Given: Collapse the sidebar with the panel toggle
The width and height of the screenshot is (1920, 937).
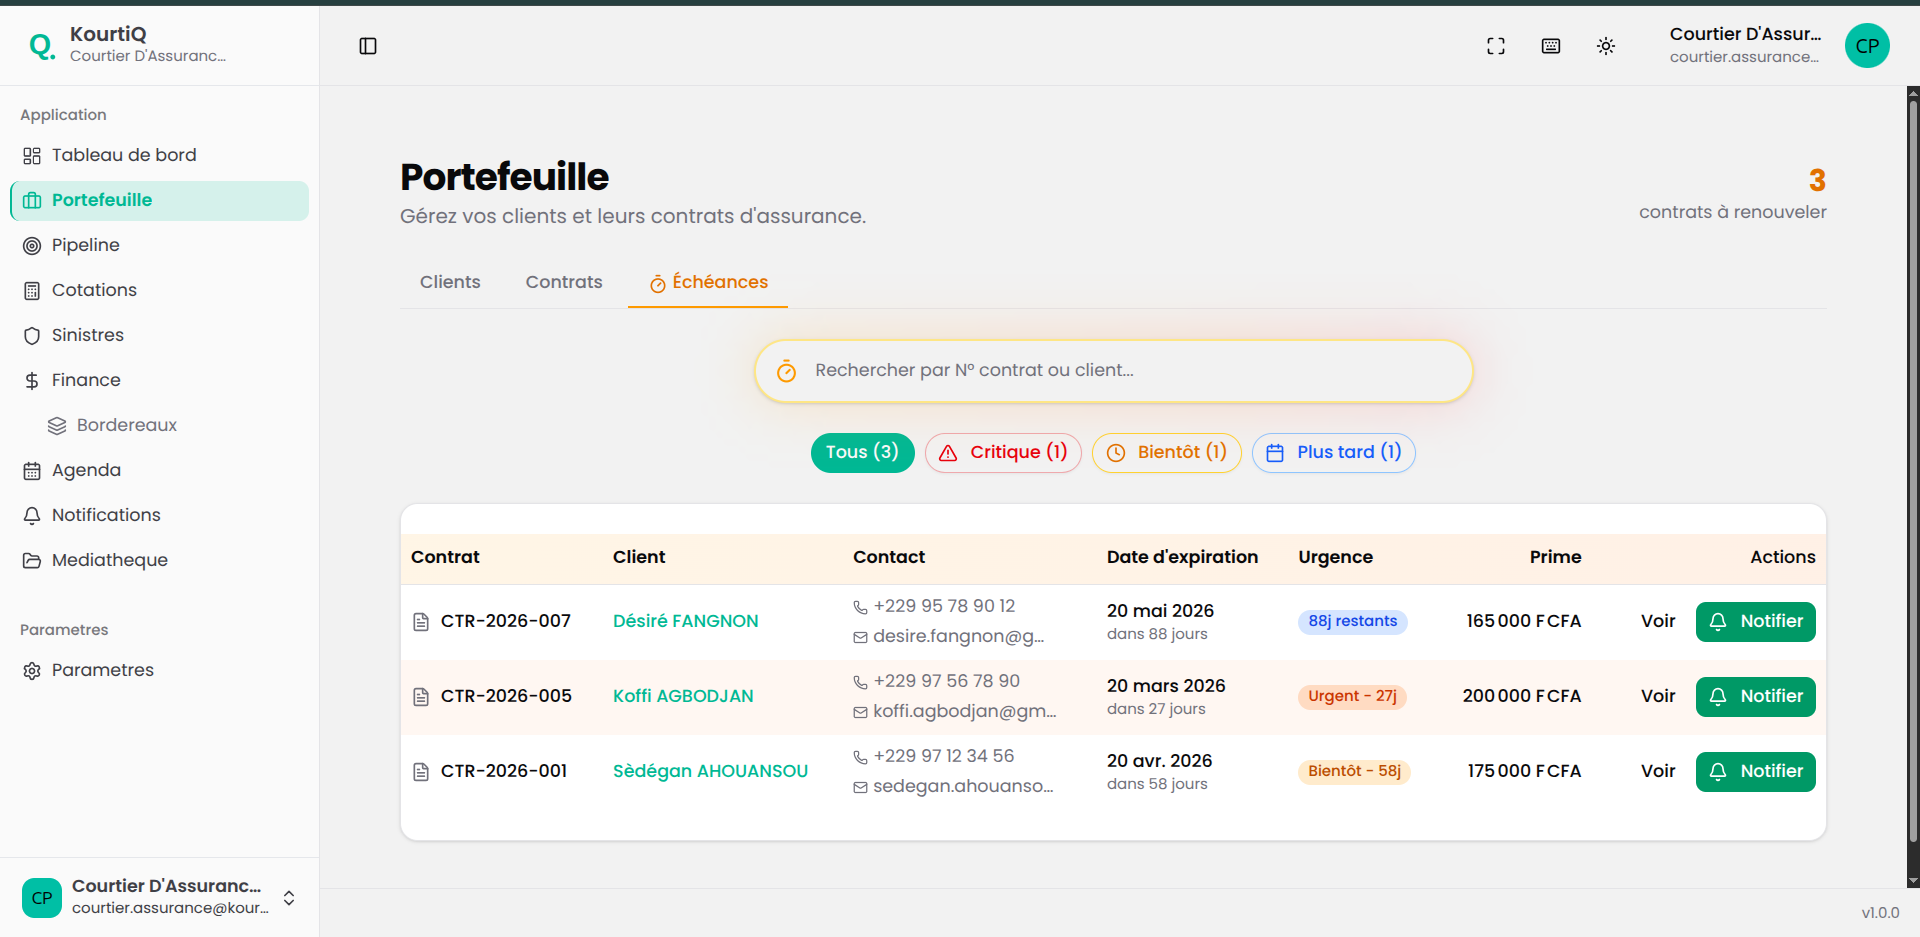Looking at the screenshot, I should coord(368,45).
